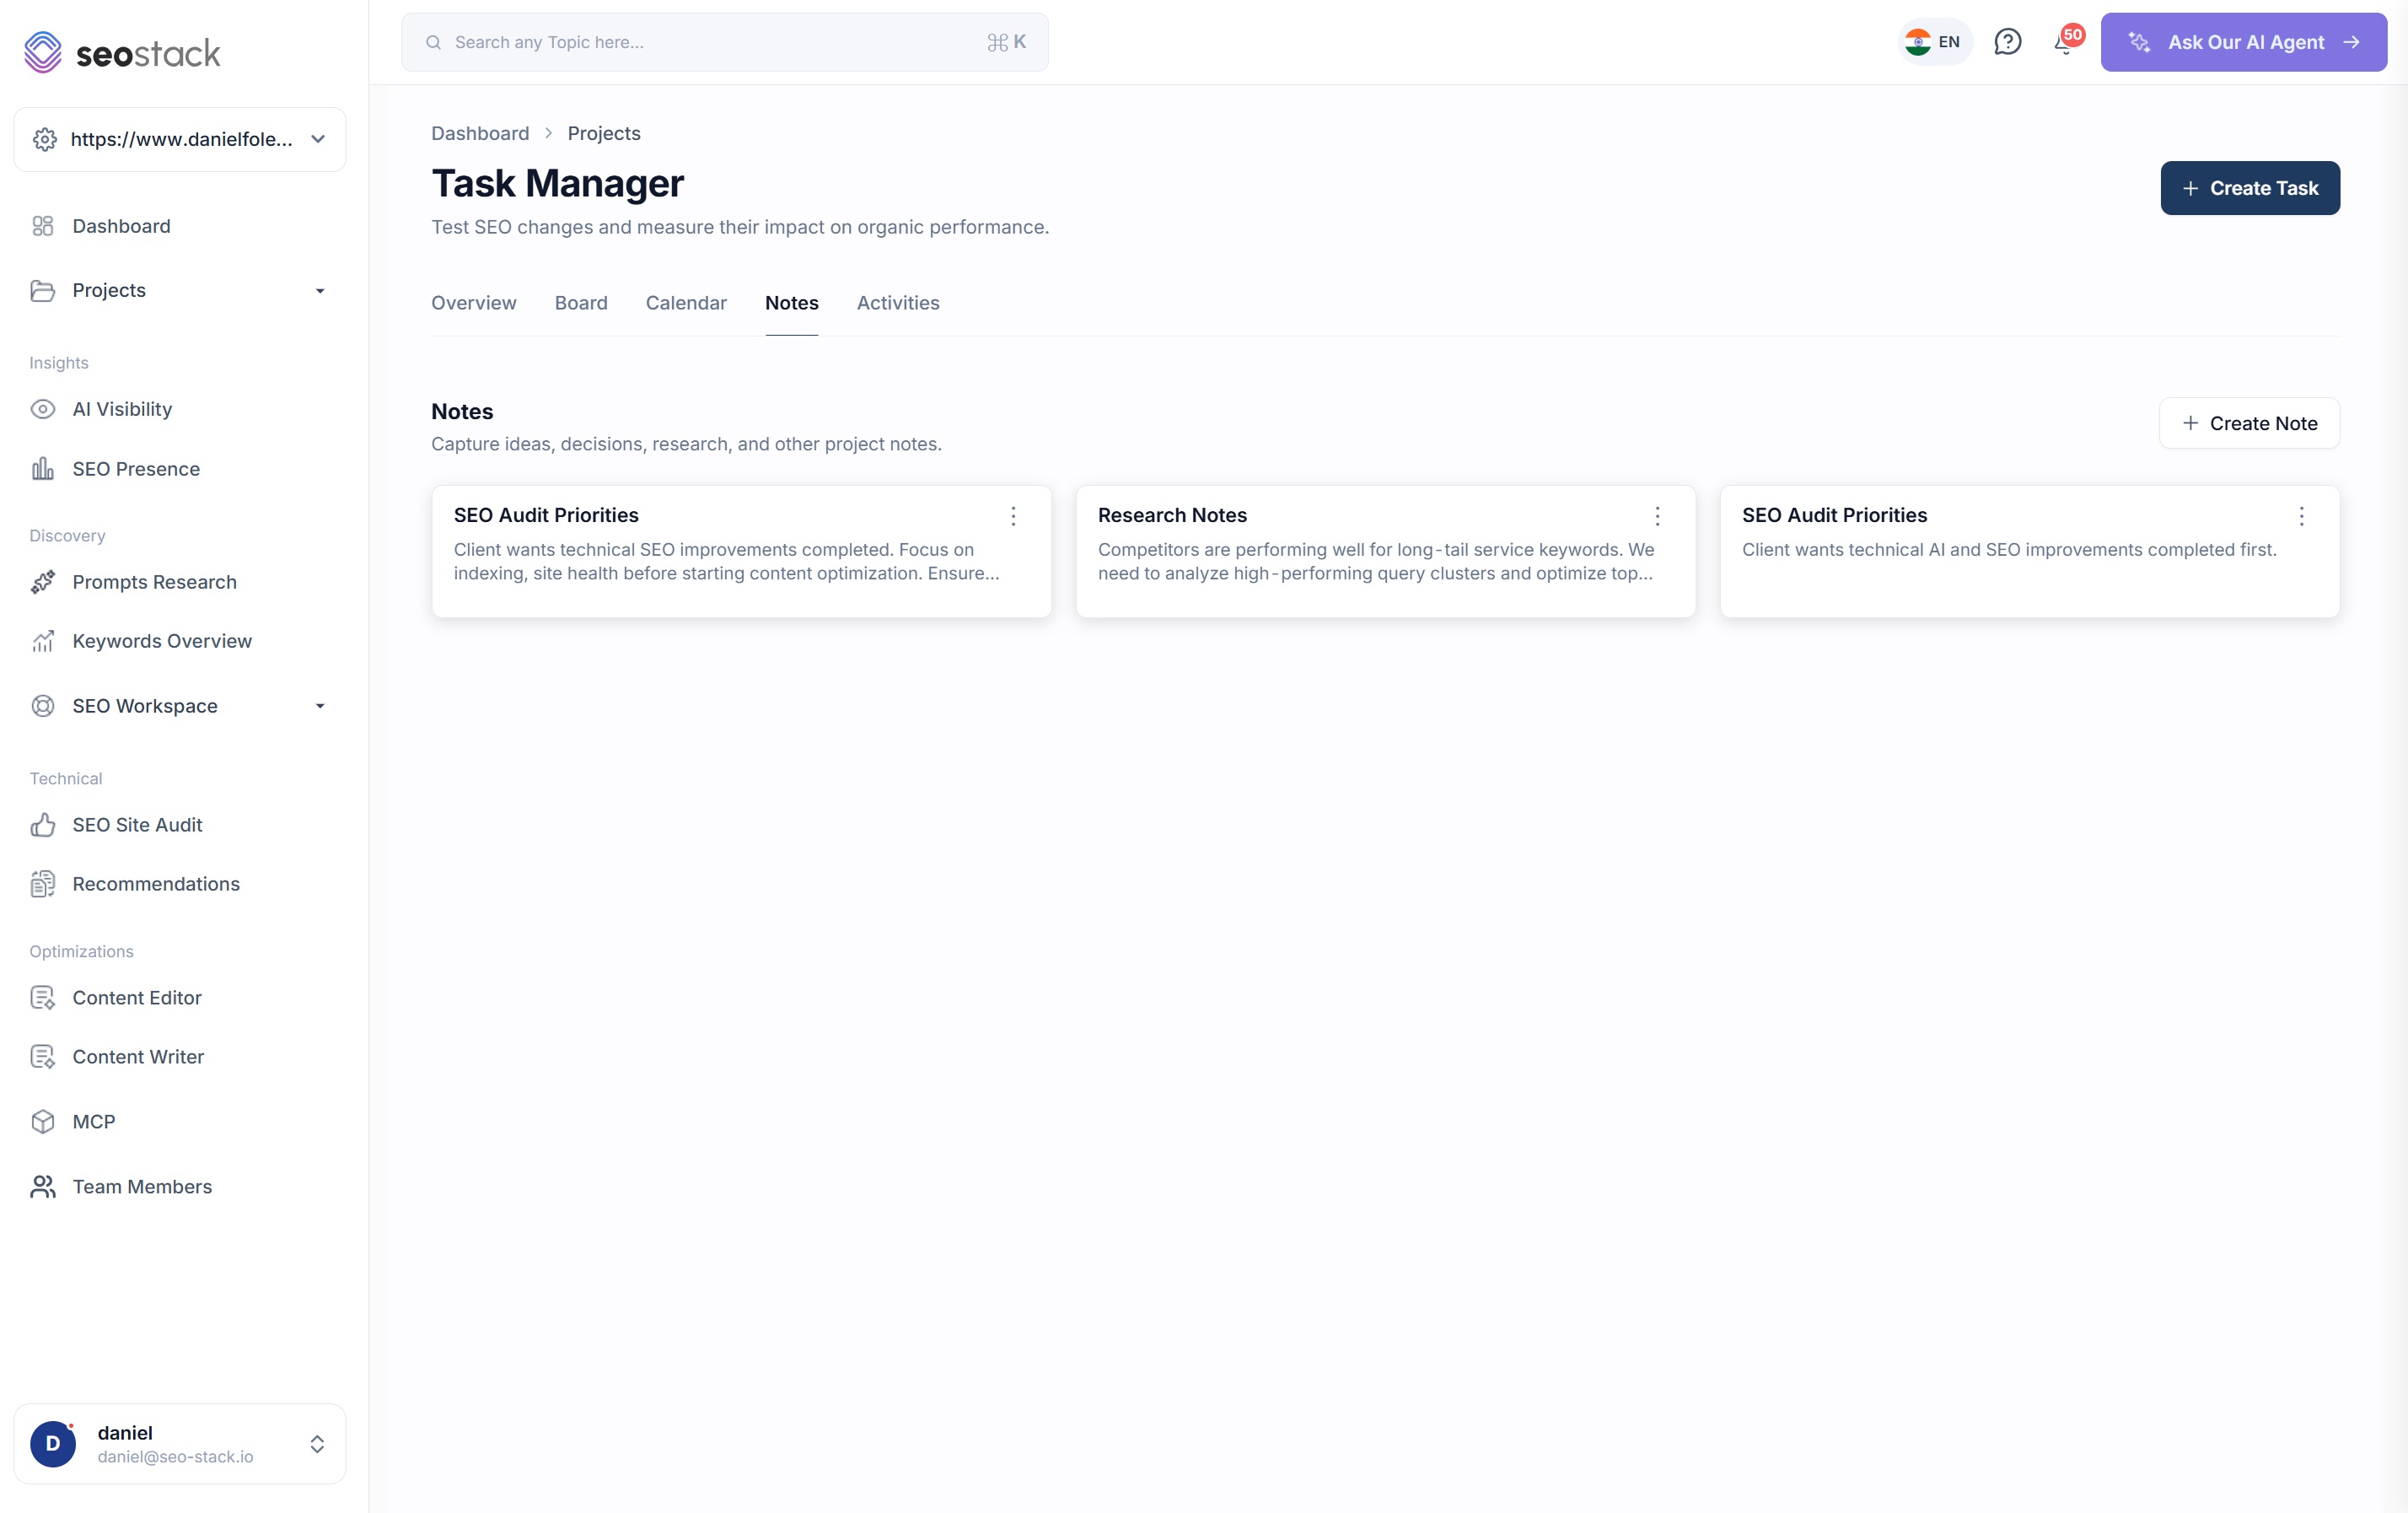Open the EN language selector
Screen dimensions: 2408x1513
[x=1934, y=42]
